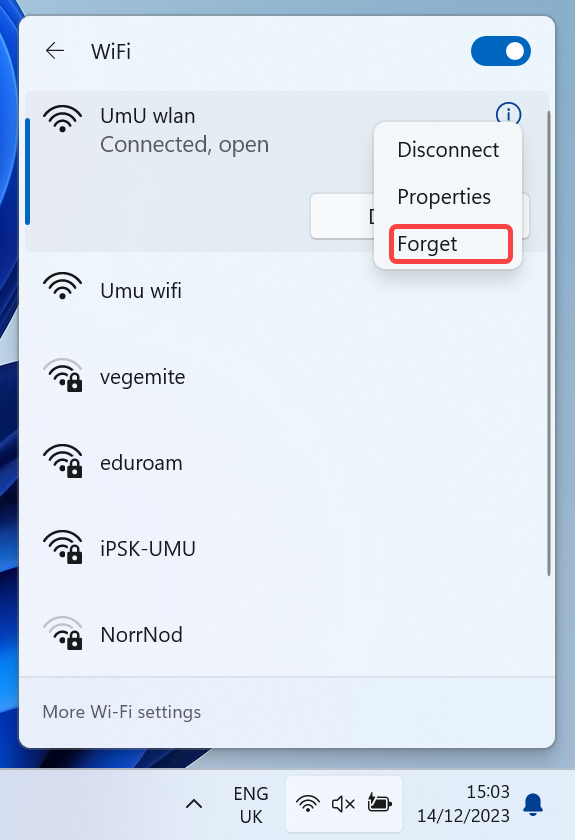This screenshot has width=575, height=840.
Task: Click the network list scrollbar
Action: tap(549, 343)
